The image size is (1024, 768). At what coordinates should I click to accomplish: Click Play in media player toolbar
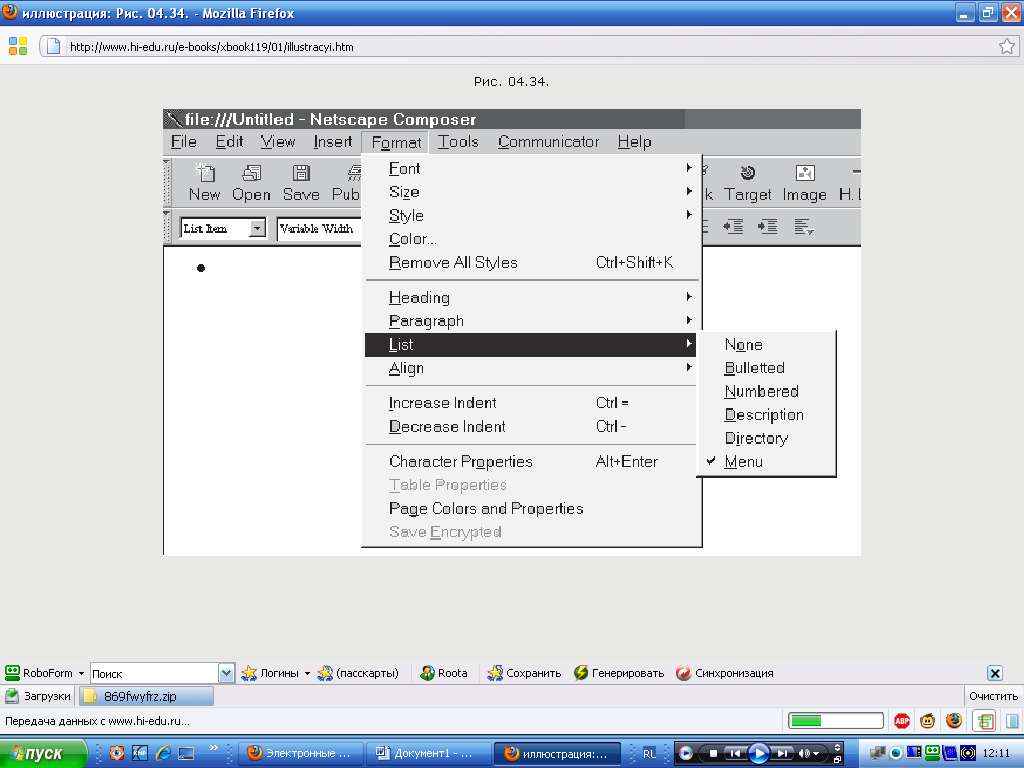[x=759, y=754]
